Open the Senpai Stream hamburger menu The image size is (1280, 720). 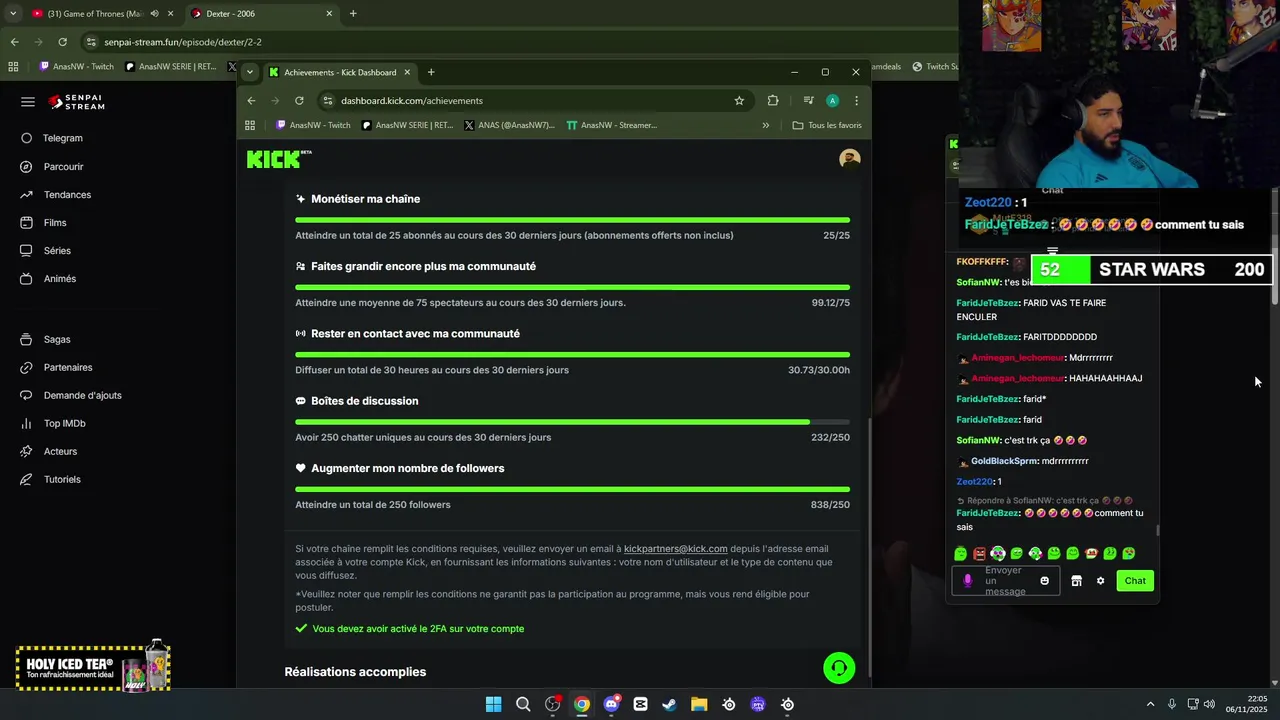[x=28, y=102]
